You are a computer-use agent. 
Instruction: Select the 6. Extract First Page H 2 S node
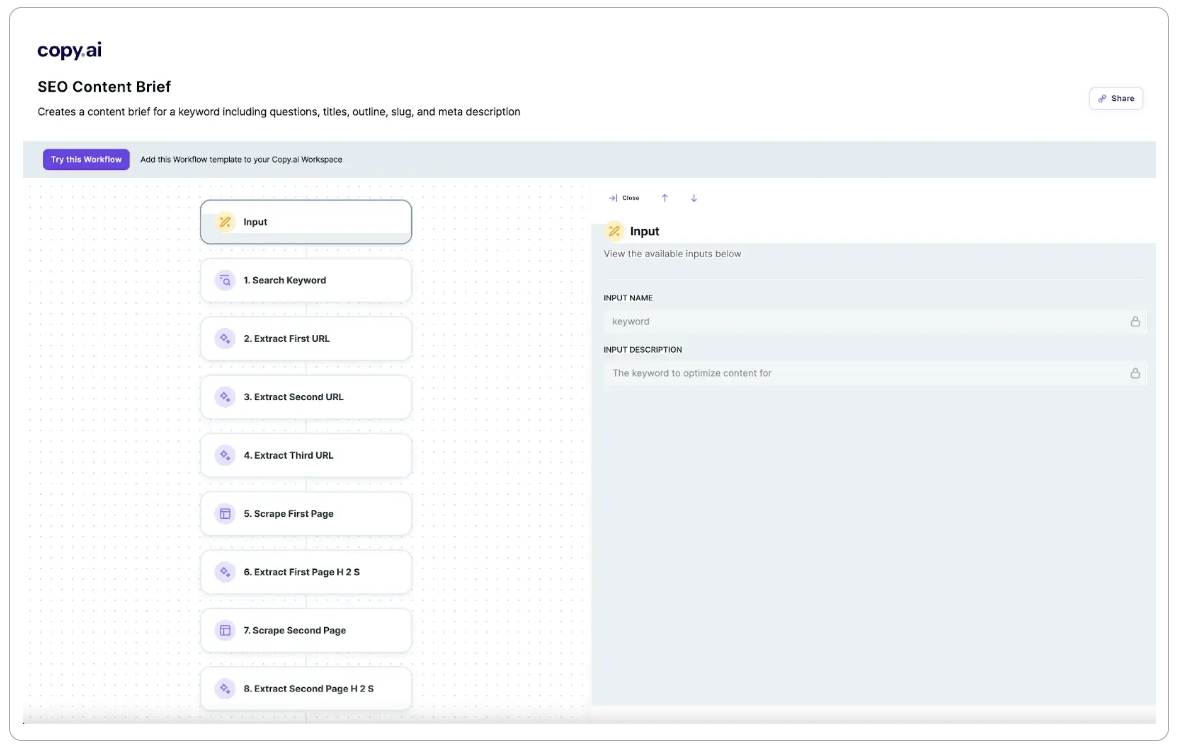[306, 571]
